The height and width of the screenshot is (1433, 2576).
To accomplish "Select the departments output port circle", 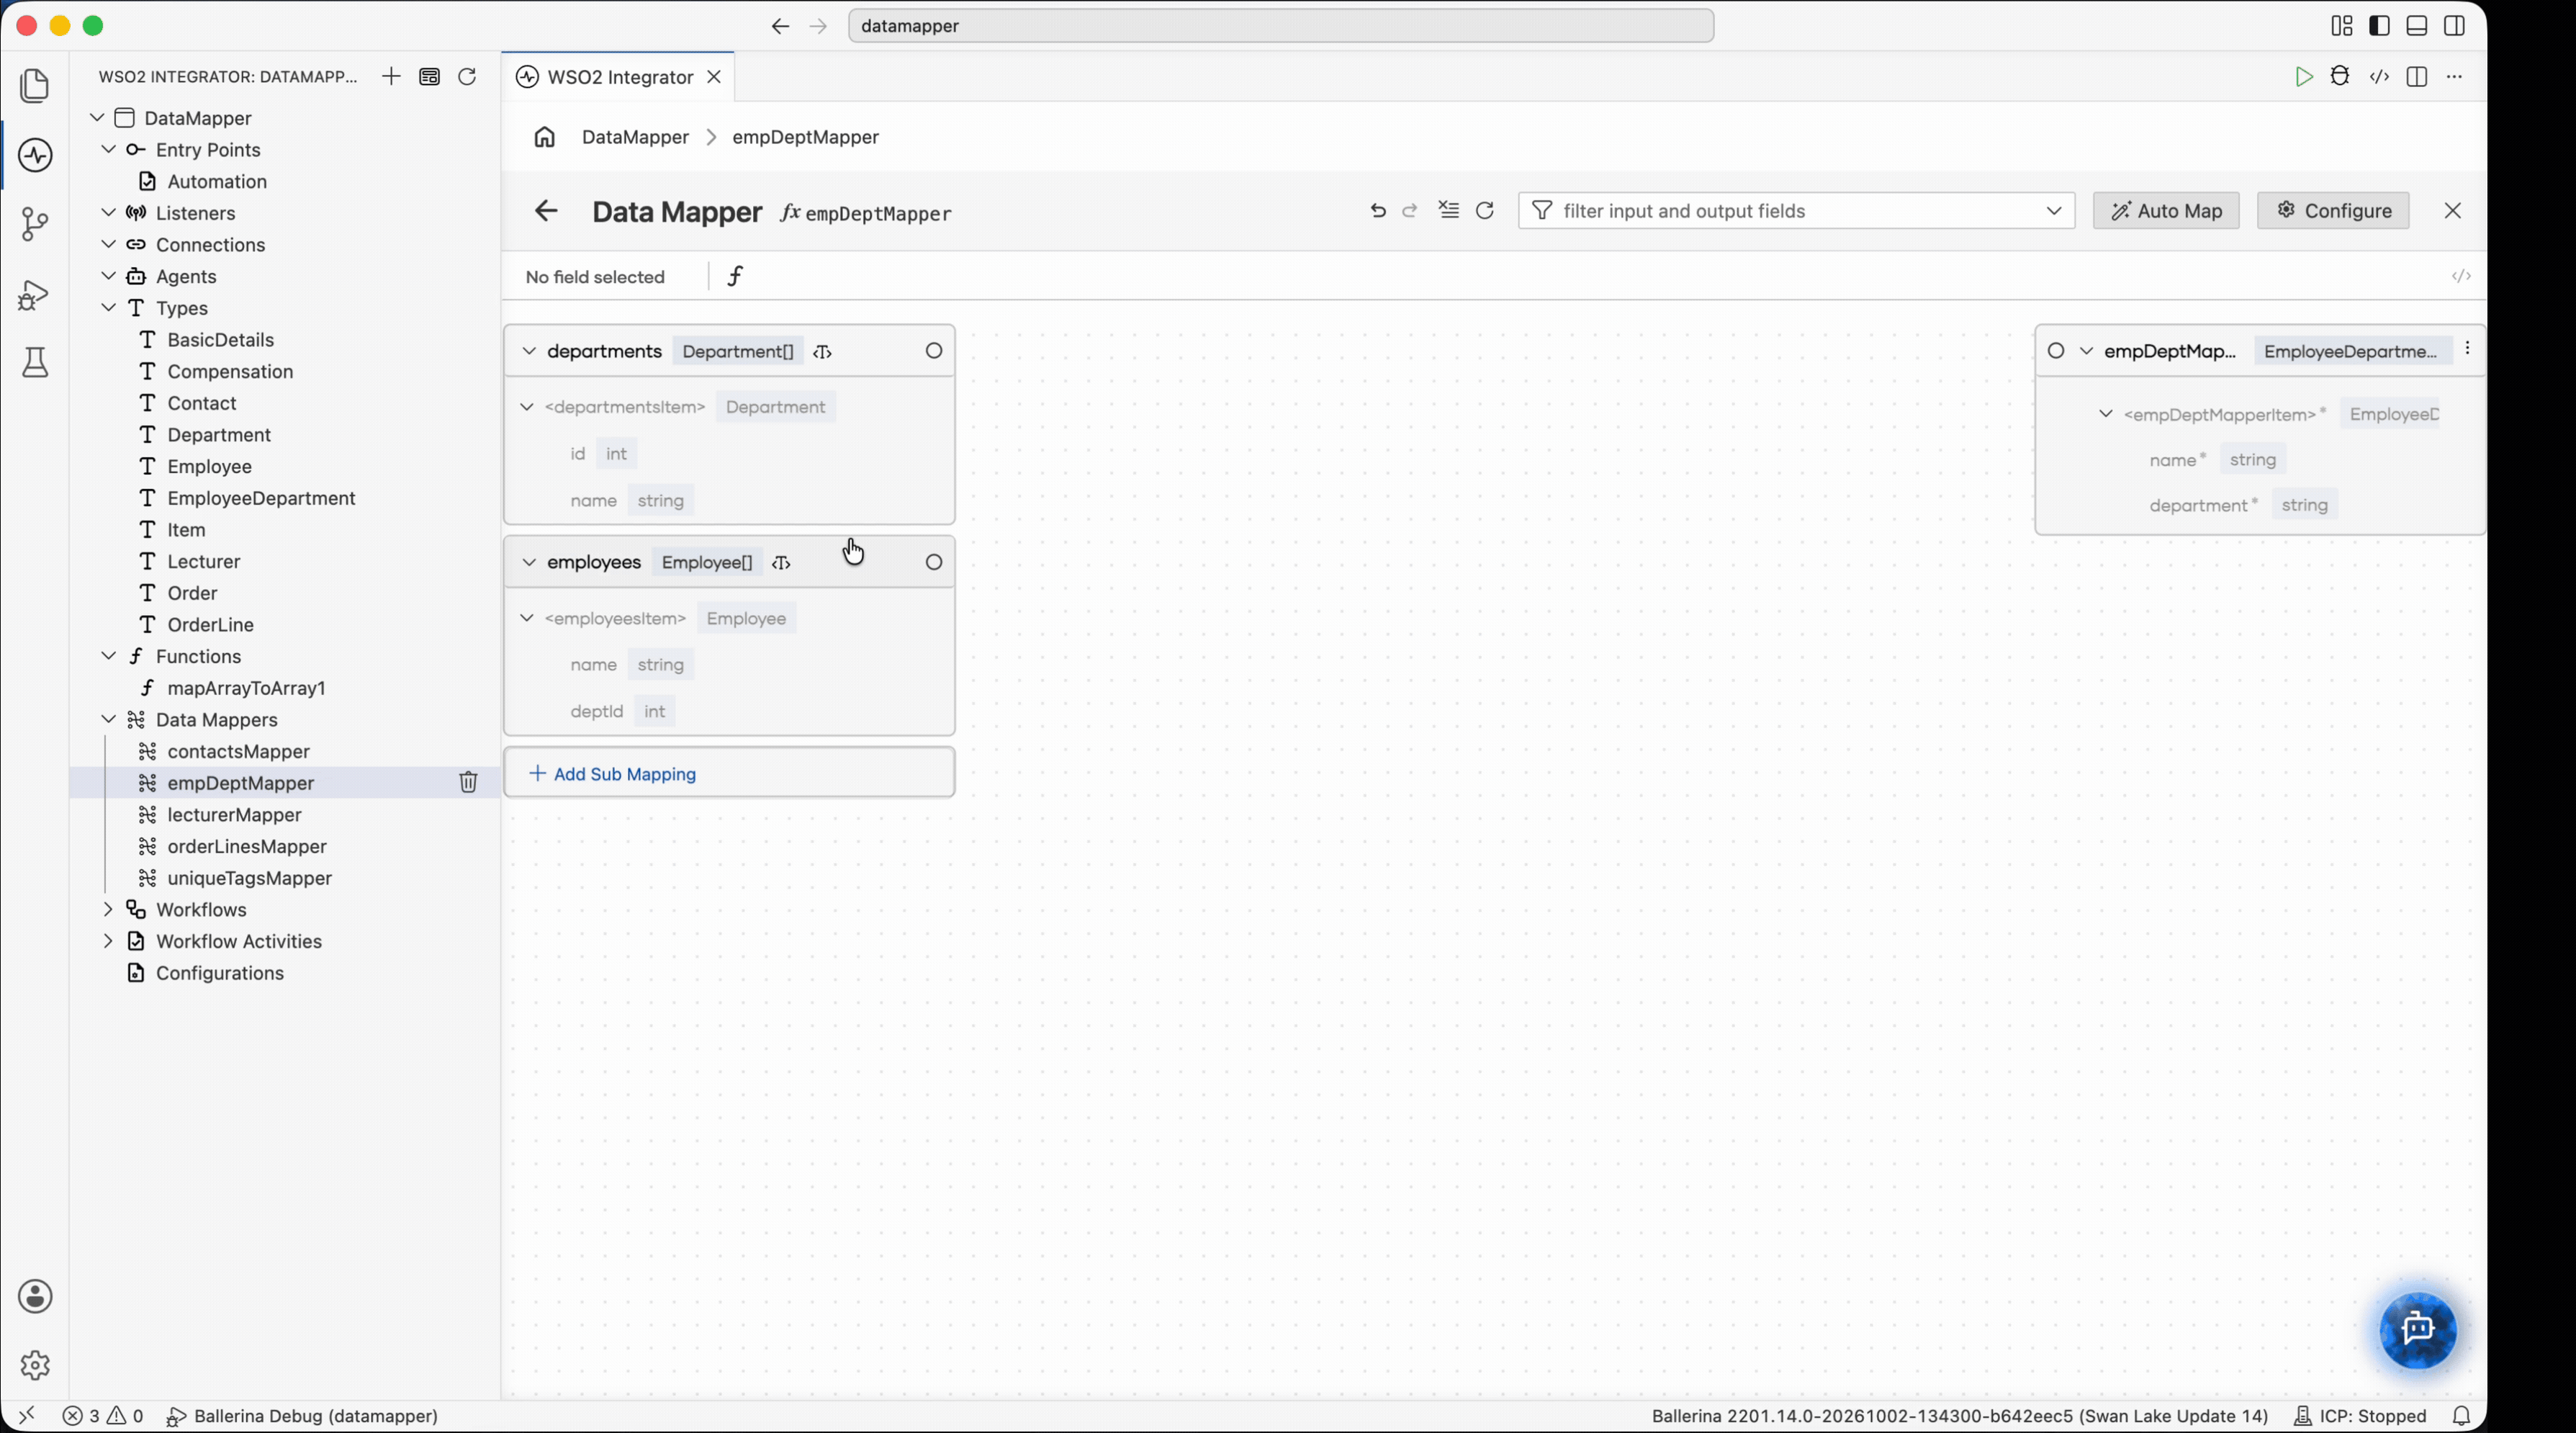I will click(x=934, y=351).
